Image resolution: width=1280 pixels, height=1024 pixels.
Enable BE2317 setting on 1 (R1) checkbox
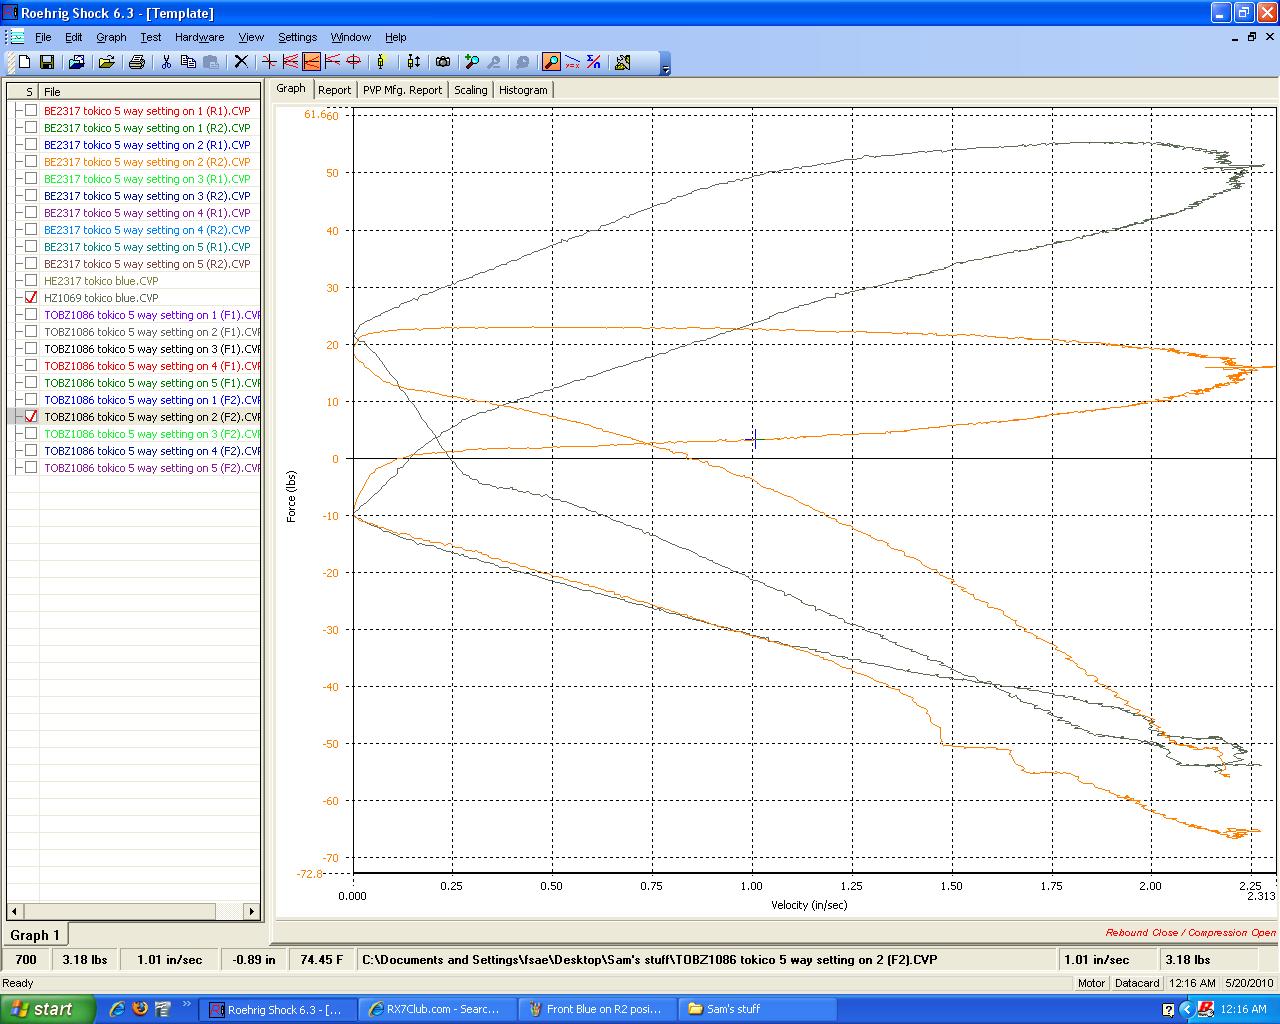point(31,111)
